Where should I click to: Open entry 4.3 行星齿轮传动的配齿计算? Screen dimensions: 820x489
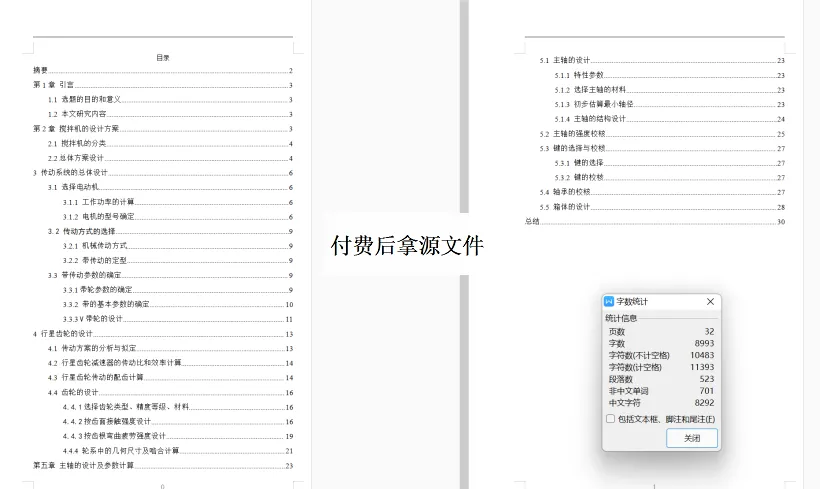pyautogui.click(x=170, y=378)
